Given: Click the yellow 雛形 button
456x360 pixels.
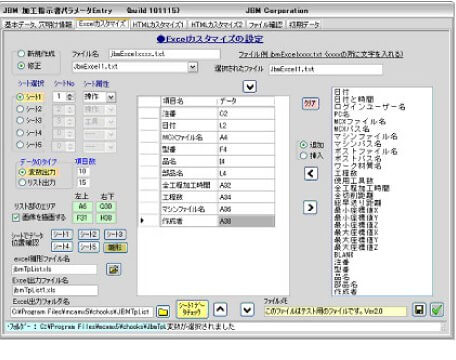Looking at the screenshot, I should [115, 247].
